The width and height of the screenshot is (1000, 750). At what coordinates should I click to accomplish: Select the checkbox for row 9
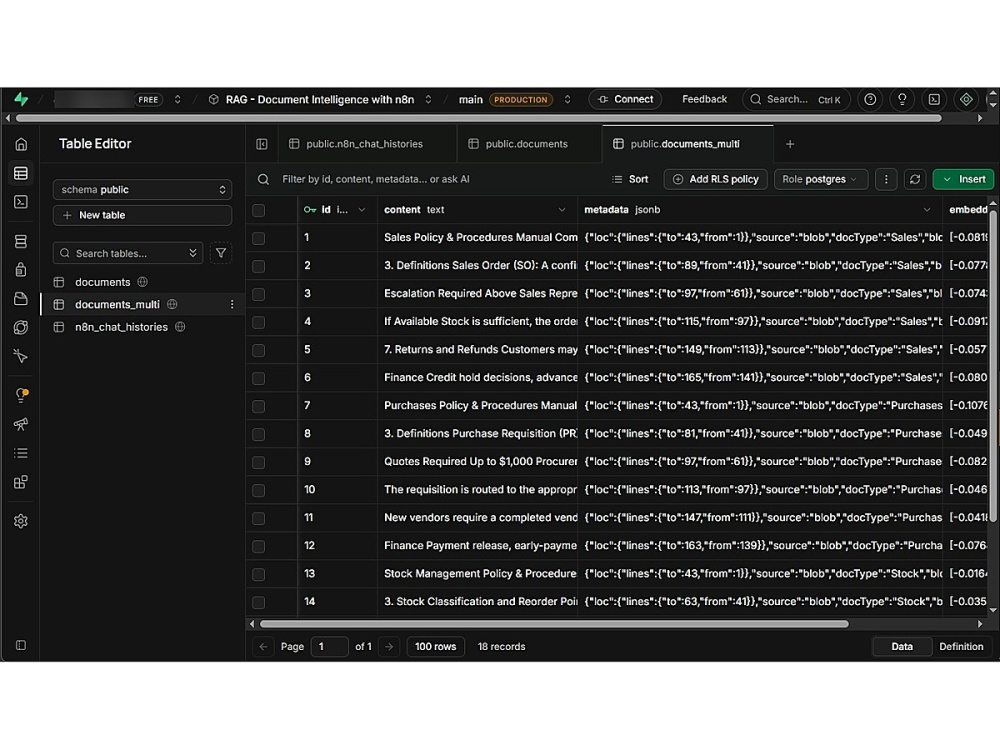258,462
